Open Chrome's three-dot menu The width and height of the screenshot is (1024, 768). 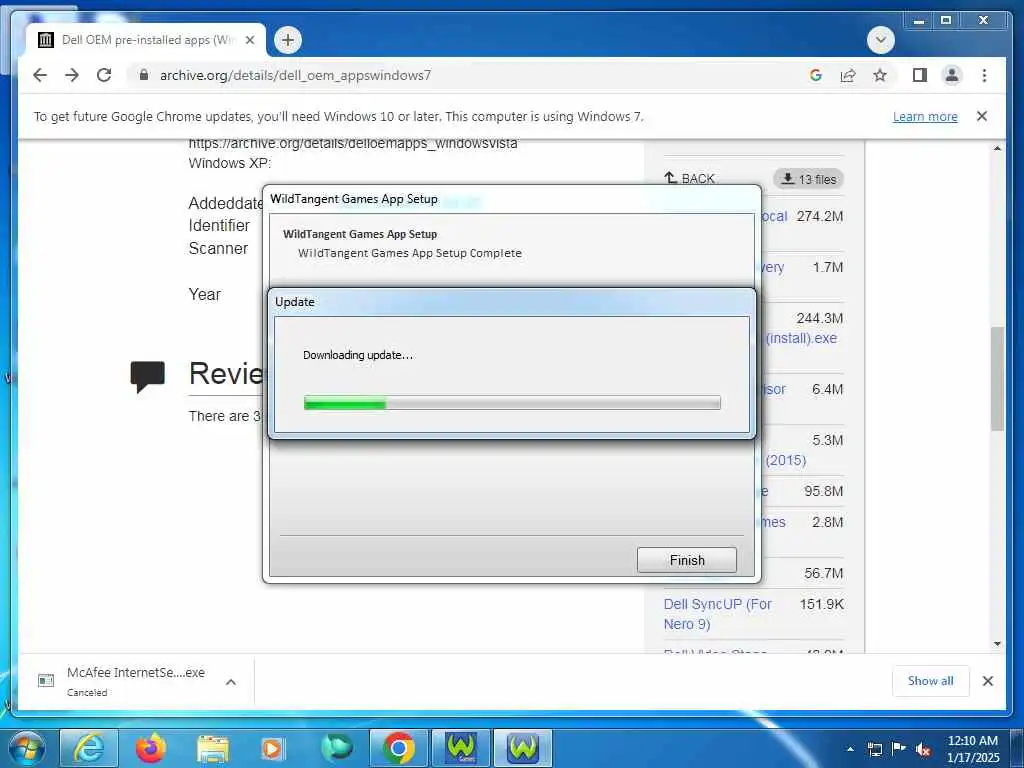coord(984,75)
